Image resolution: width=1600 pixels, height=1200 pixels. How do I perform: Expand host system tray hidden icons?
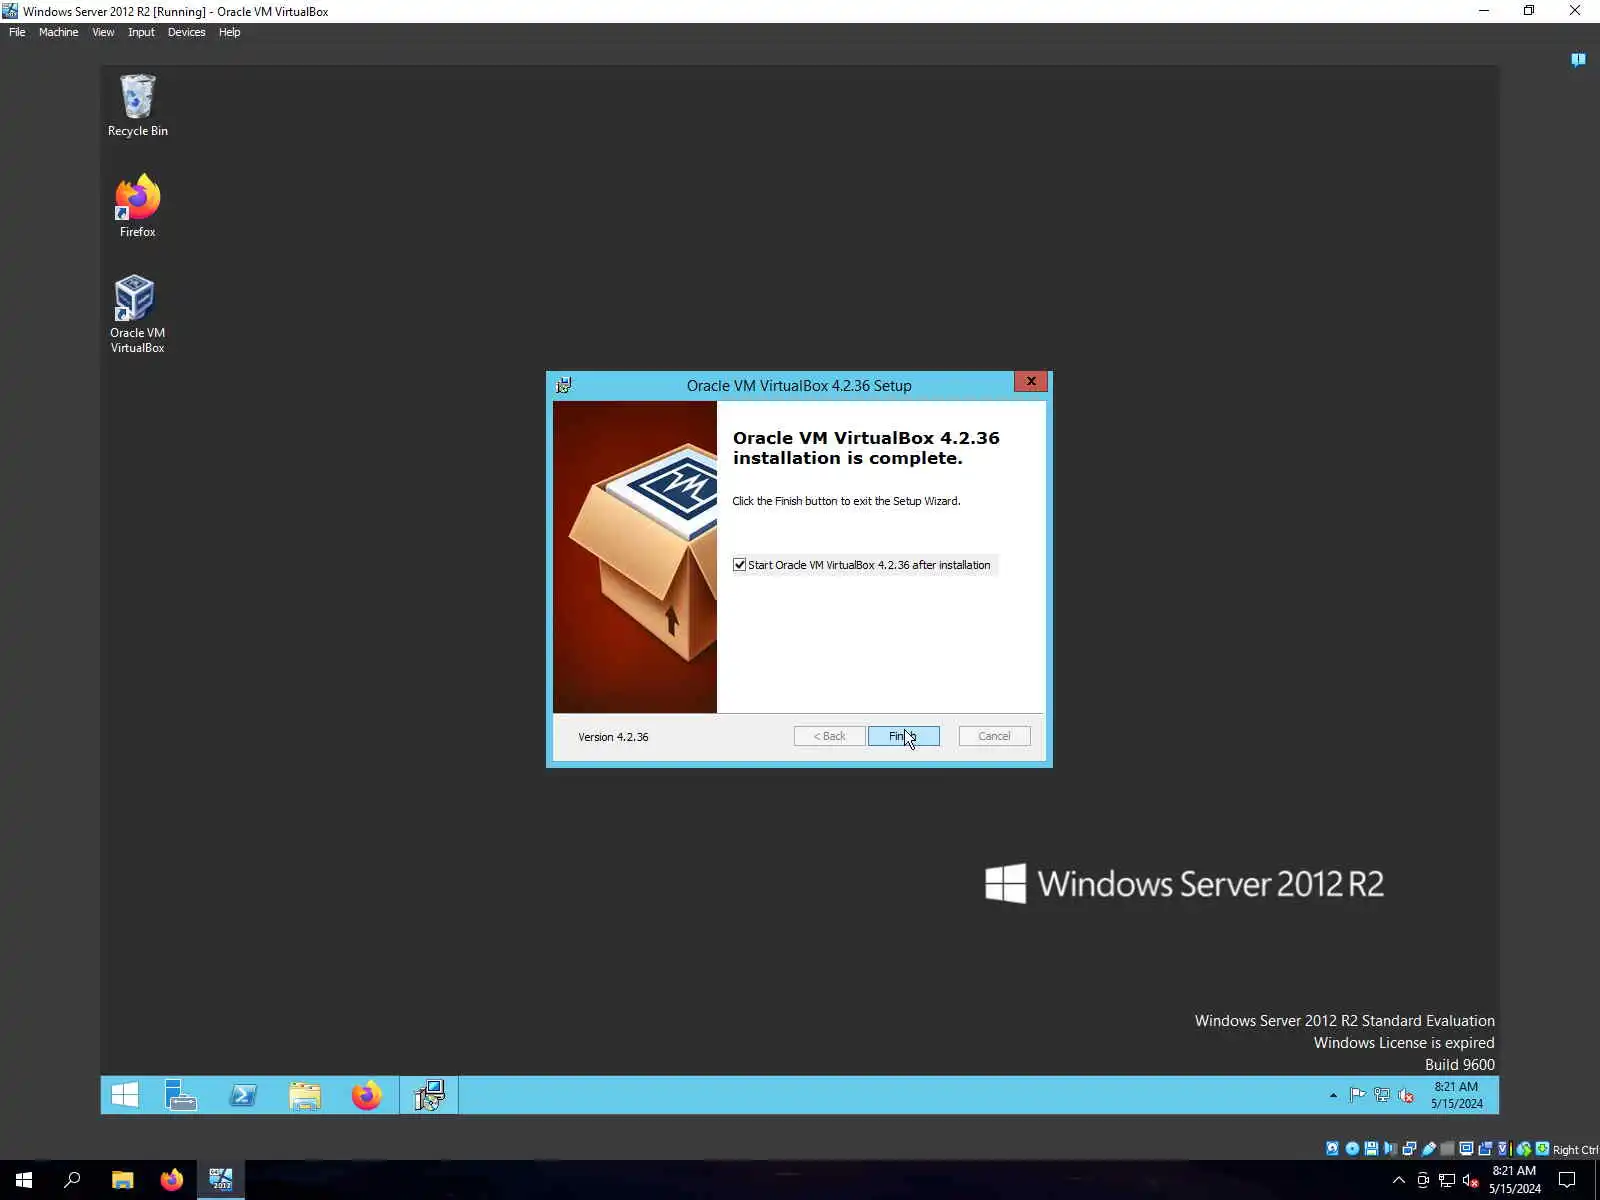[1399, 1181]
